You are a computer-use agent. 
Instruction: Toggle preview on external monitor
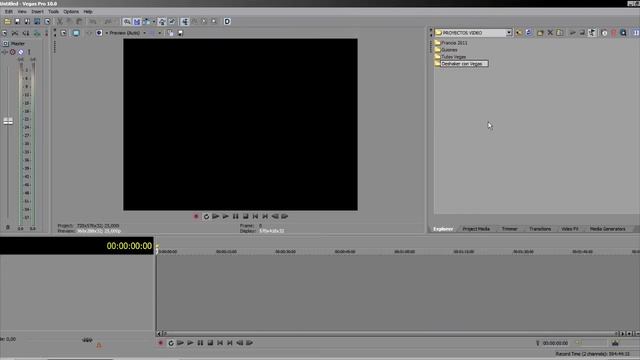tap(76, 33)
